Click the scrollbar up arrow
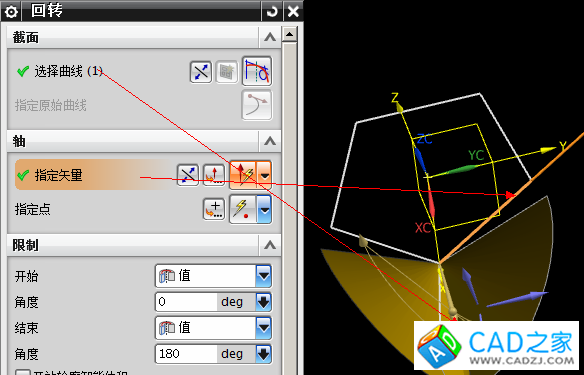Image resolution: width=584 pixels, height=375 pixels. 289,34
